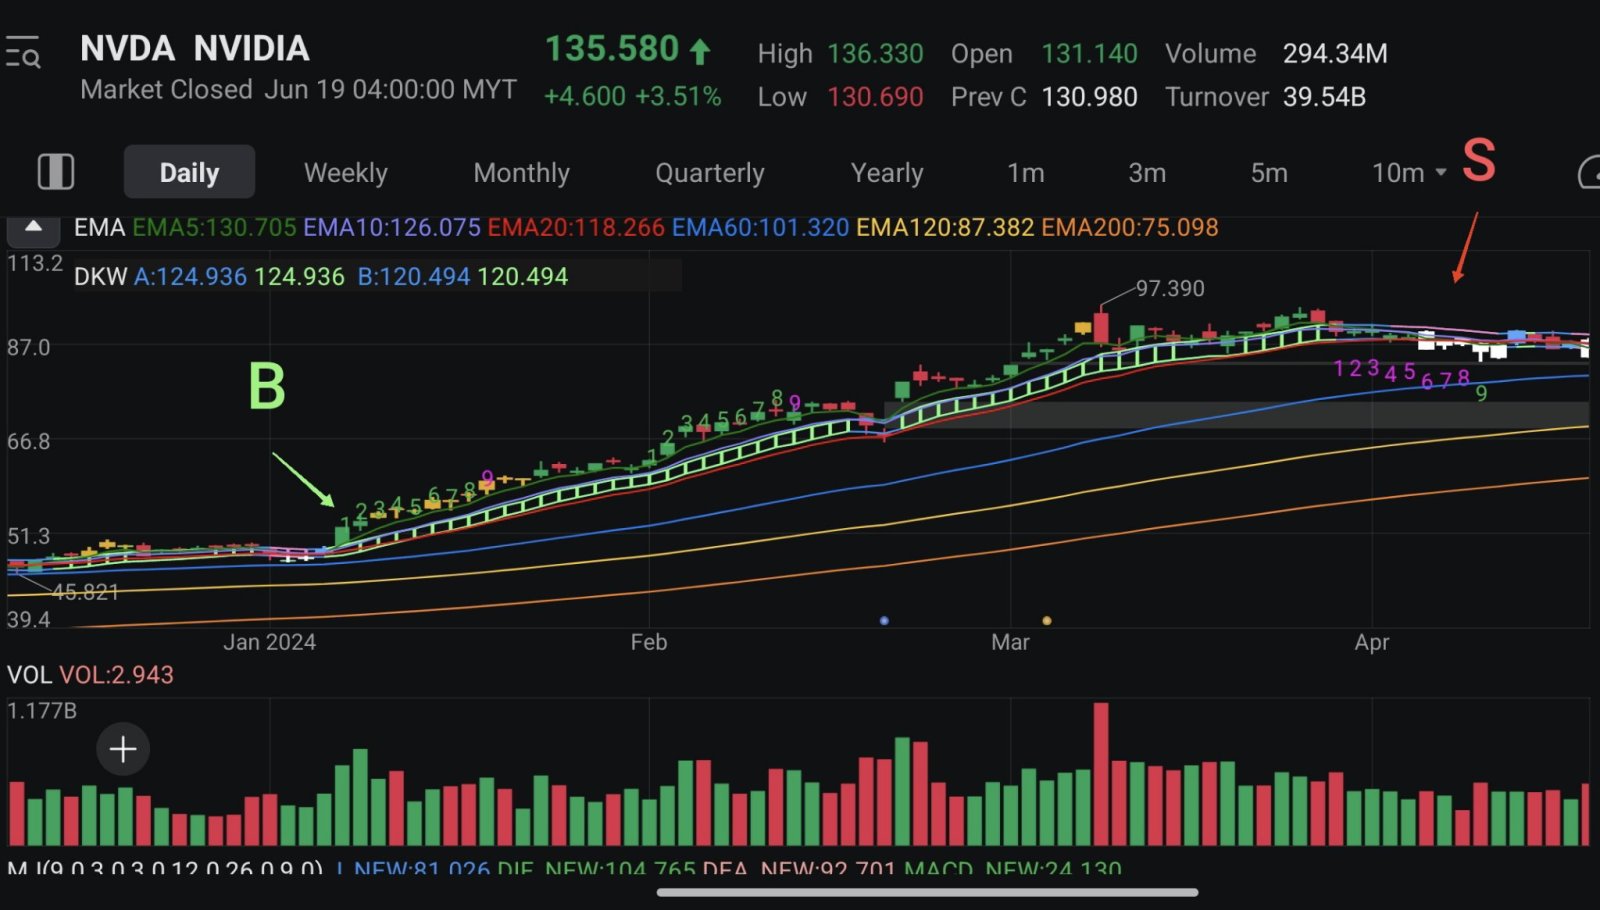
Task: Select the EMA60:101.320 indicator label
Action: click(760, 227)
